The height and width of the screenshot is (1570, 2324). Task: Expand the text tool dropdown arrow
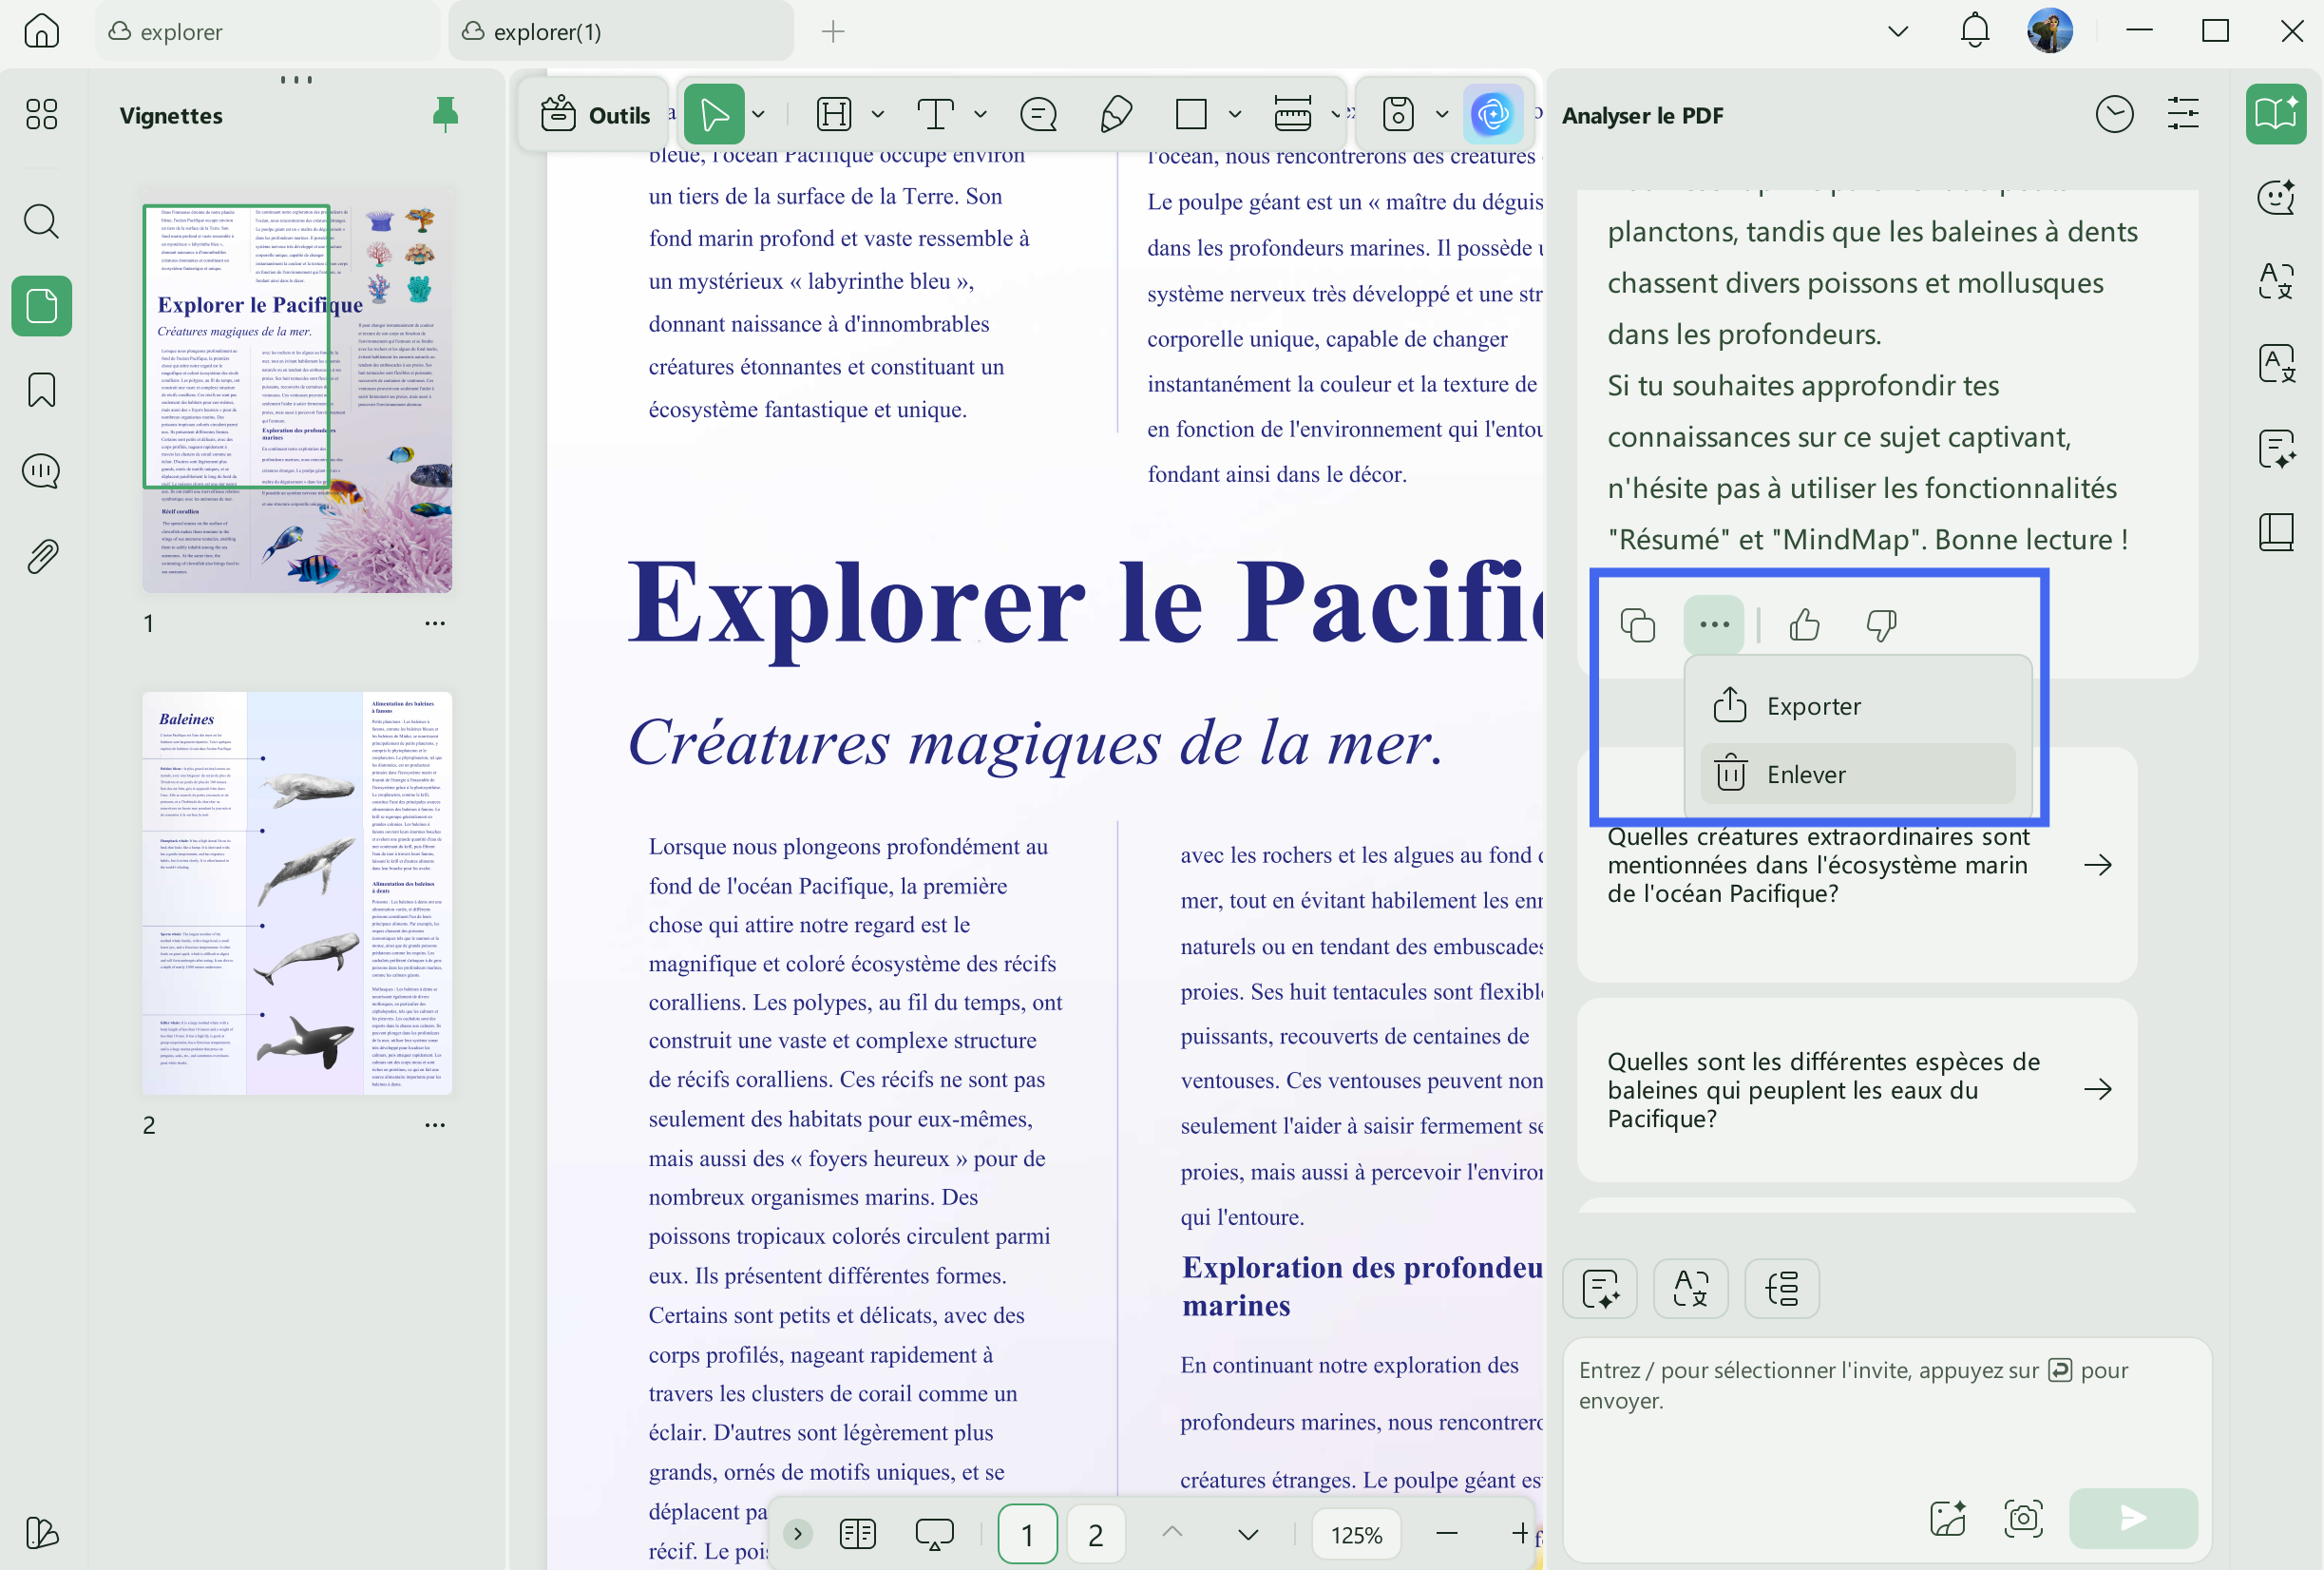click(x=980, y=115)
